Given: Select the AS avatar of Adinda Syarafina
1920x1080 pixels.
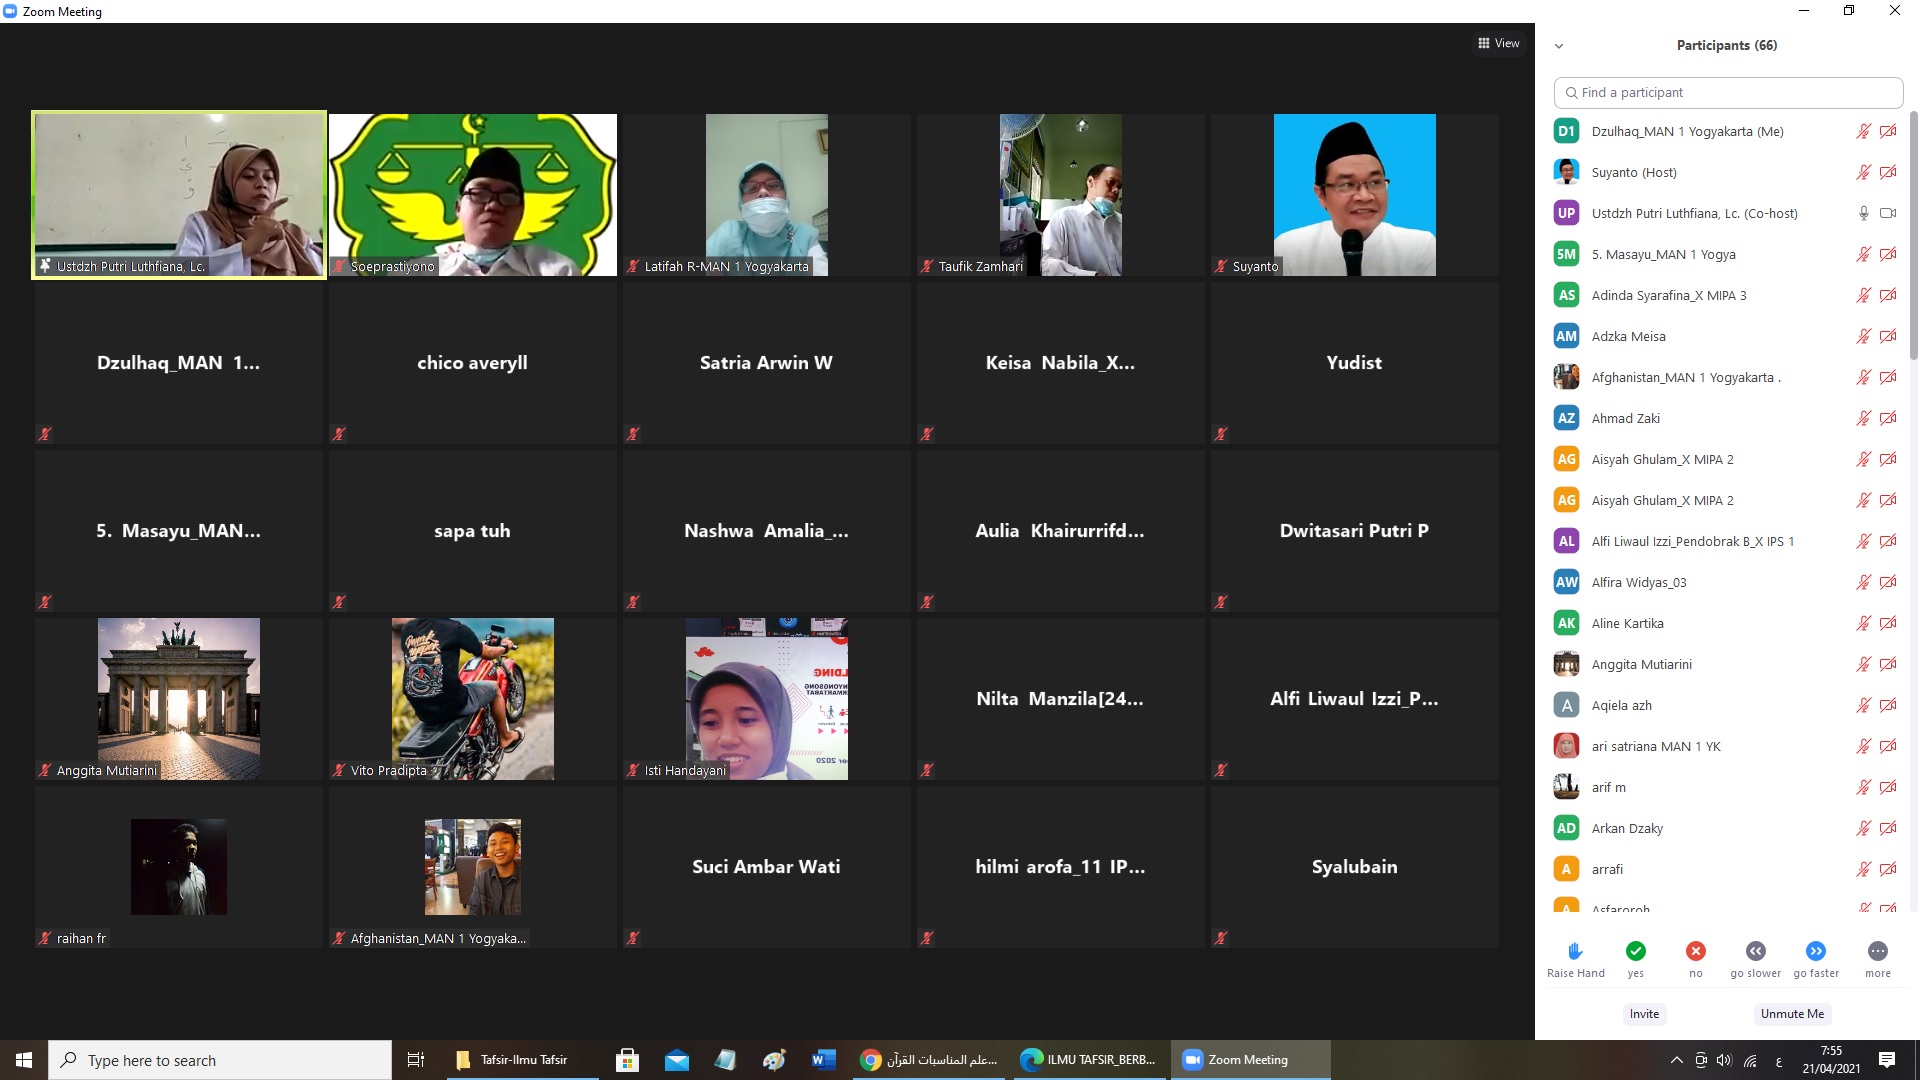Looking at the screenshot, I should (x=1566, y=295).
